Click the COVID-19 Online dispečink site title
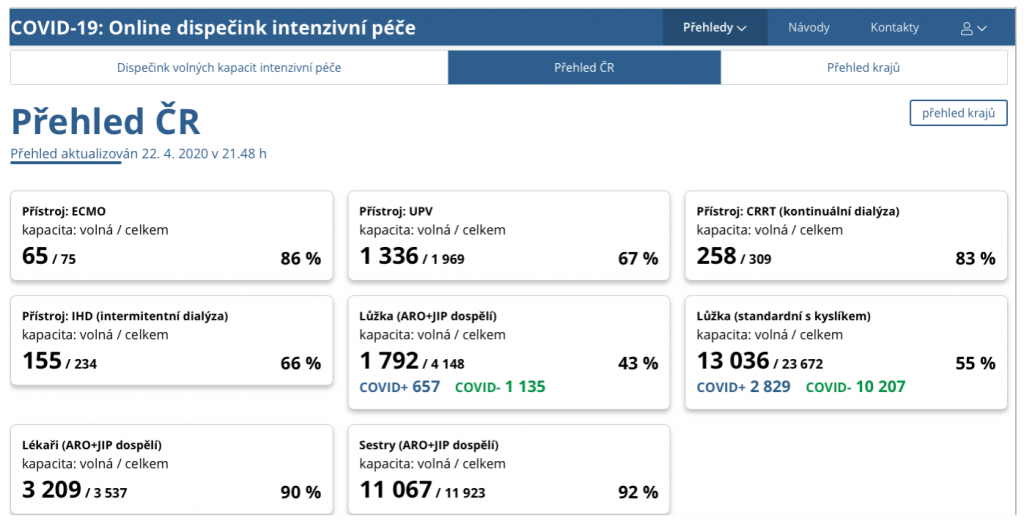The height and width of the screenshot is (524, 1024). point(213,28)
